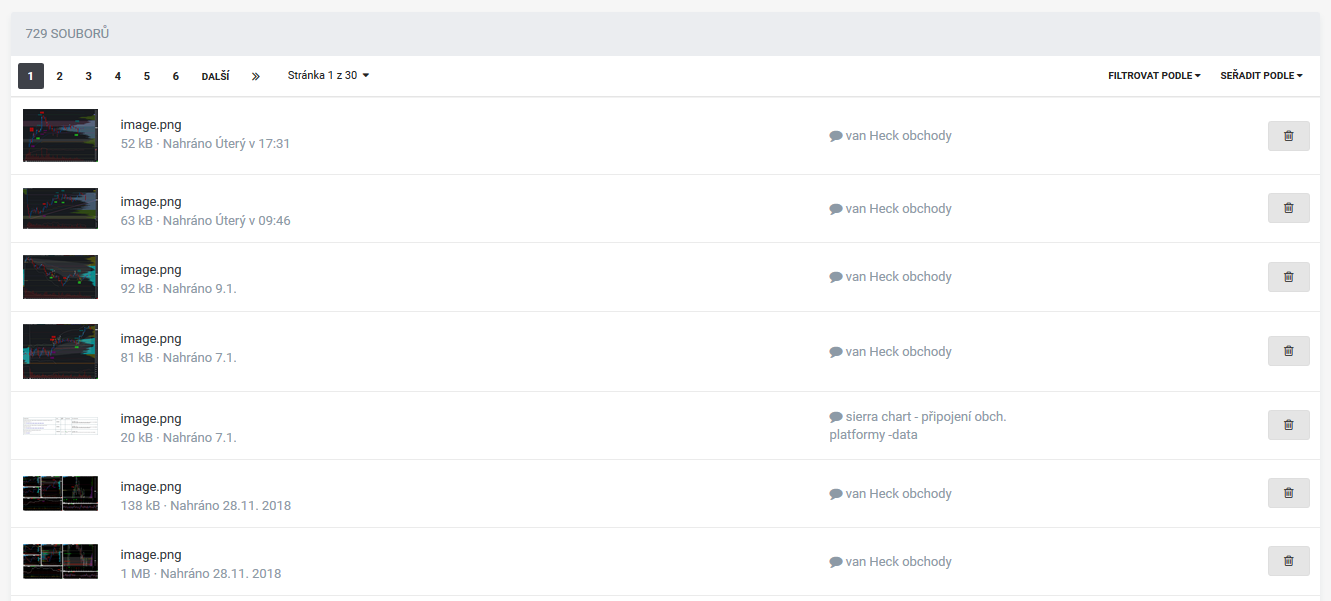Open image.png uploaded Úterý v 09:46
This screenshot has width=1331, height=601.
coord(151,202)
